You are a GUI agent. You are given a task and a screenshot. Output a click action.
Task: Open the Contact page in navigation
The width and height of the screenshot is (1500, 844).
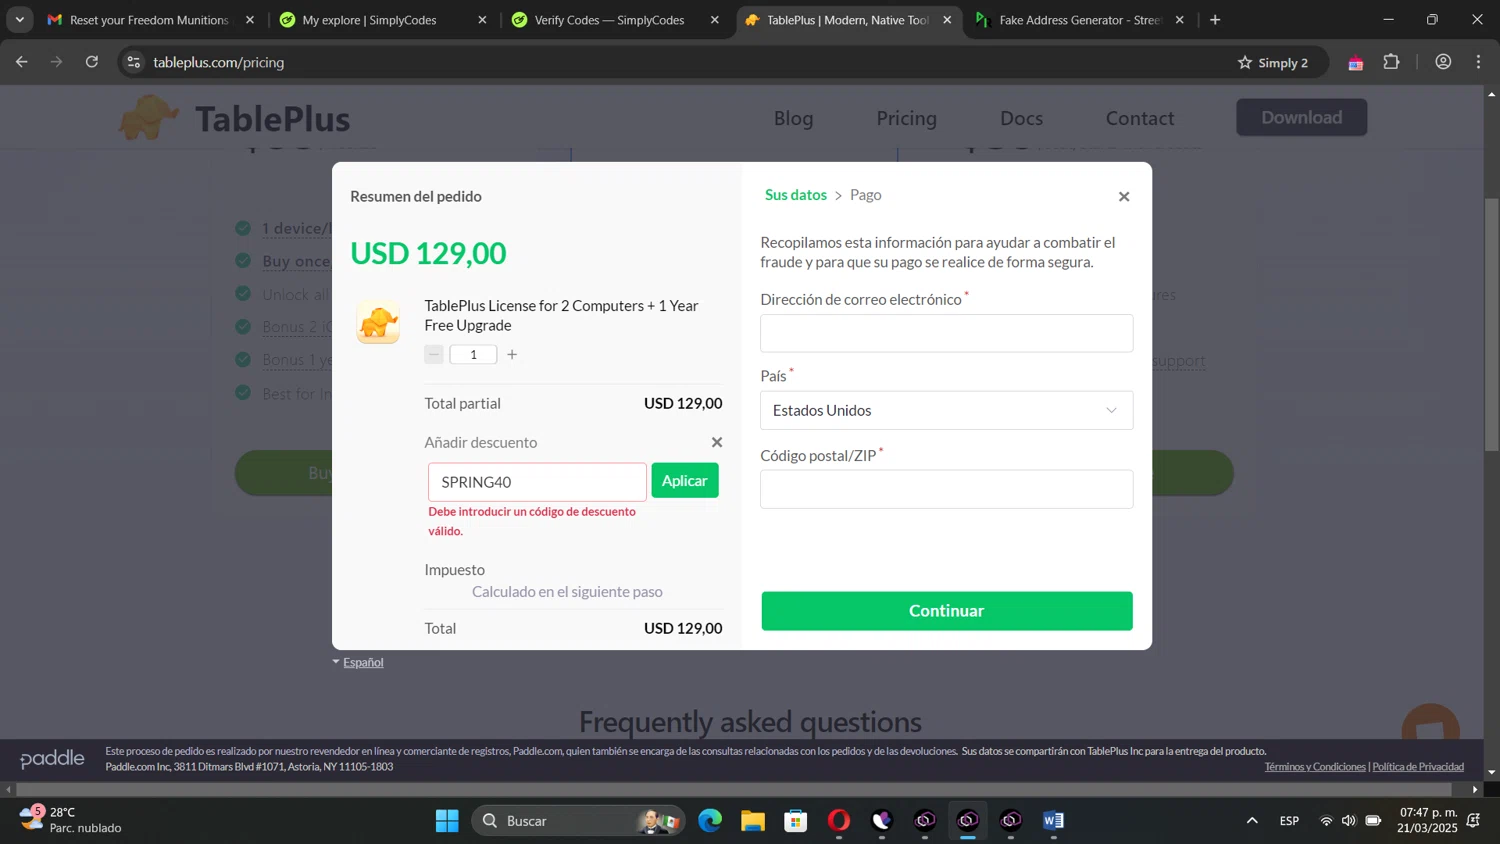1140,118
